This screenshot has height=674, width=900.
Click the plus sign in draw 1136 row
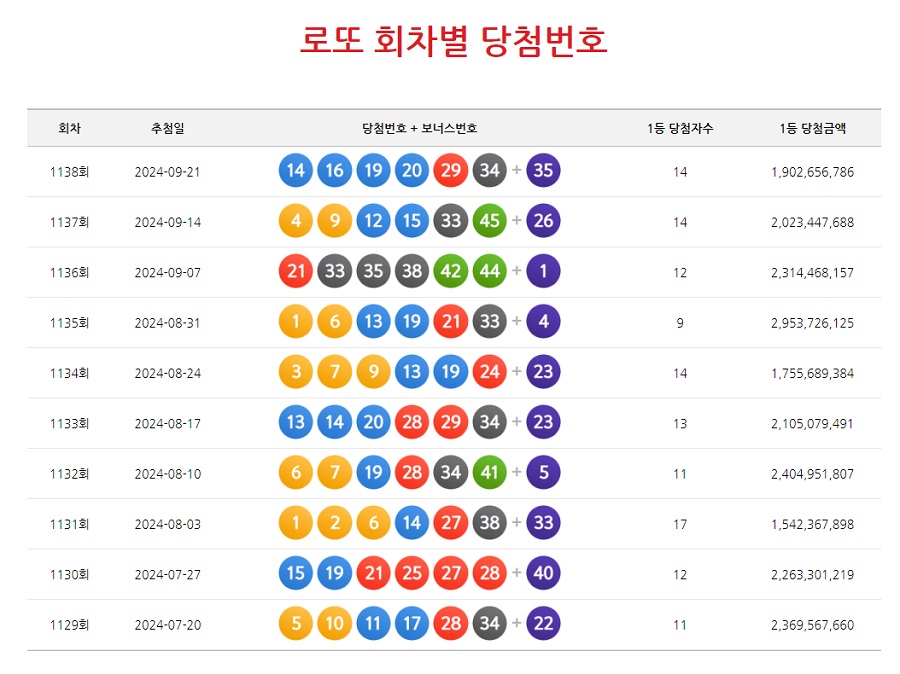pyautogui.click(x=516, y=270)
